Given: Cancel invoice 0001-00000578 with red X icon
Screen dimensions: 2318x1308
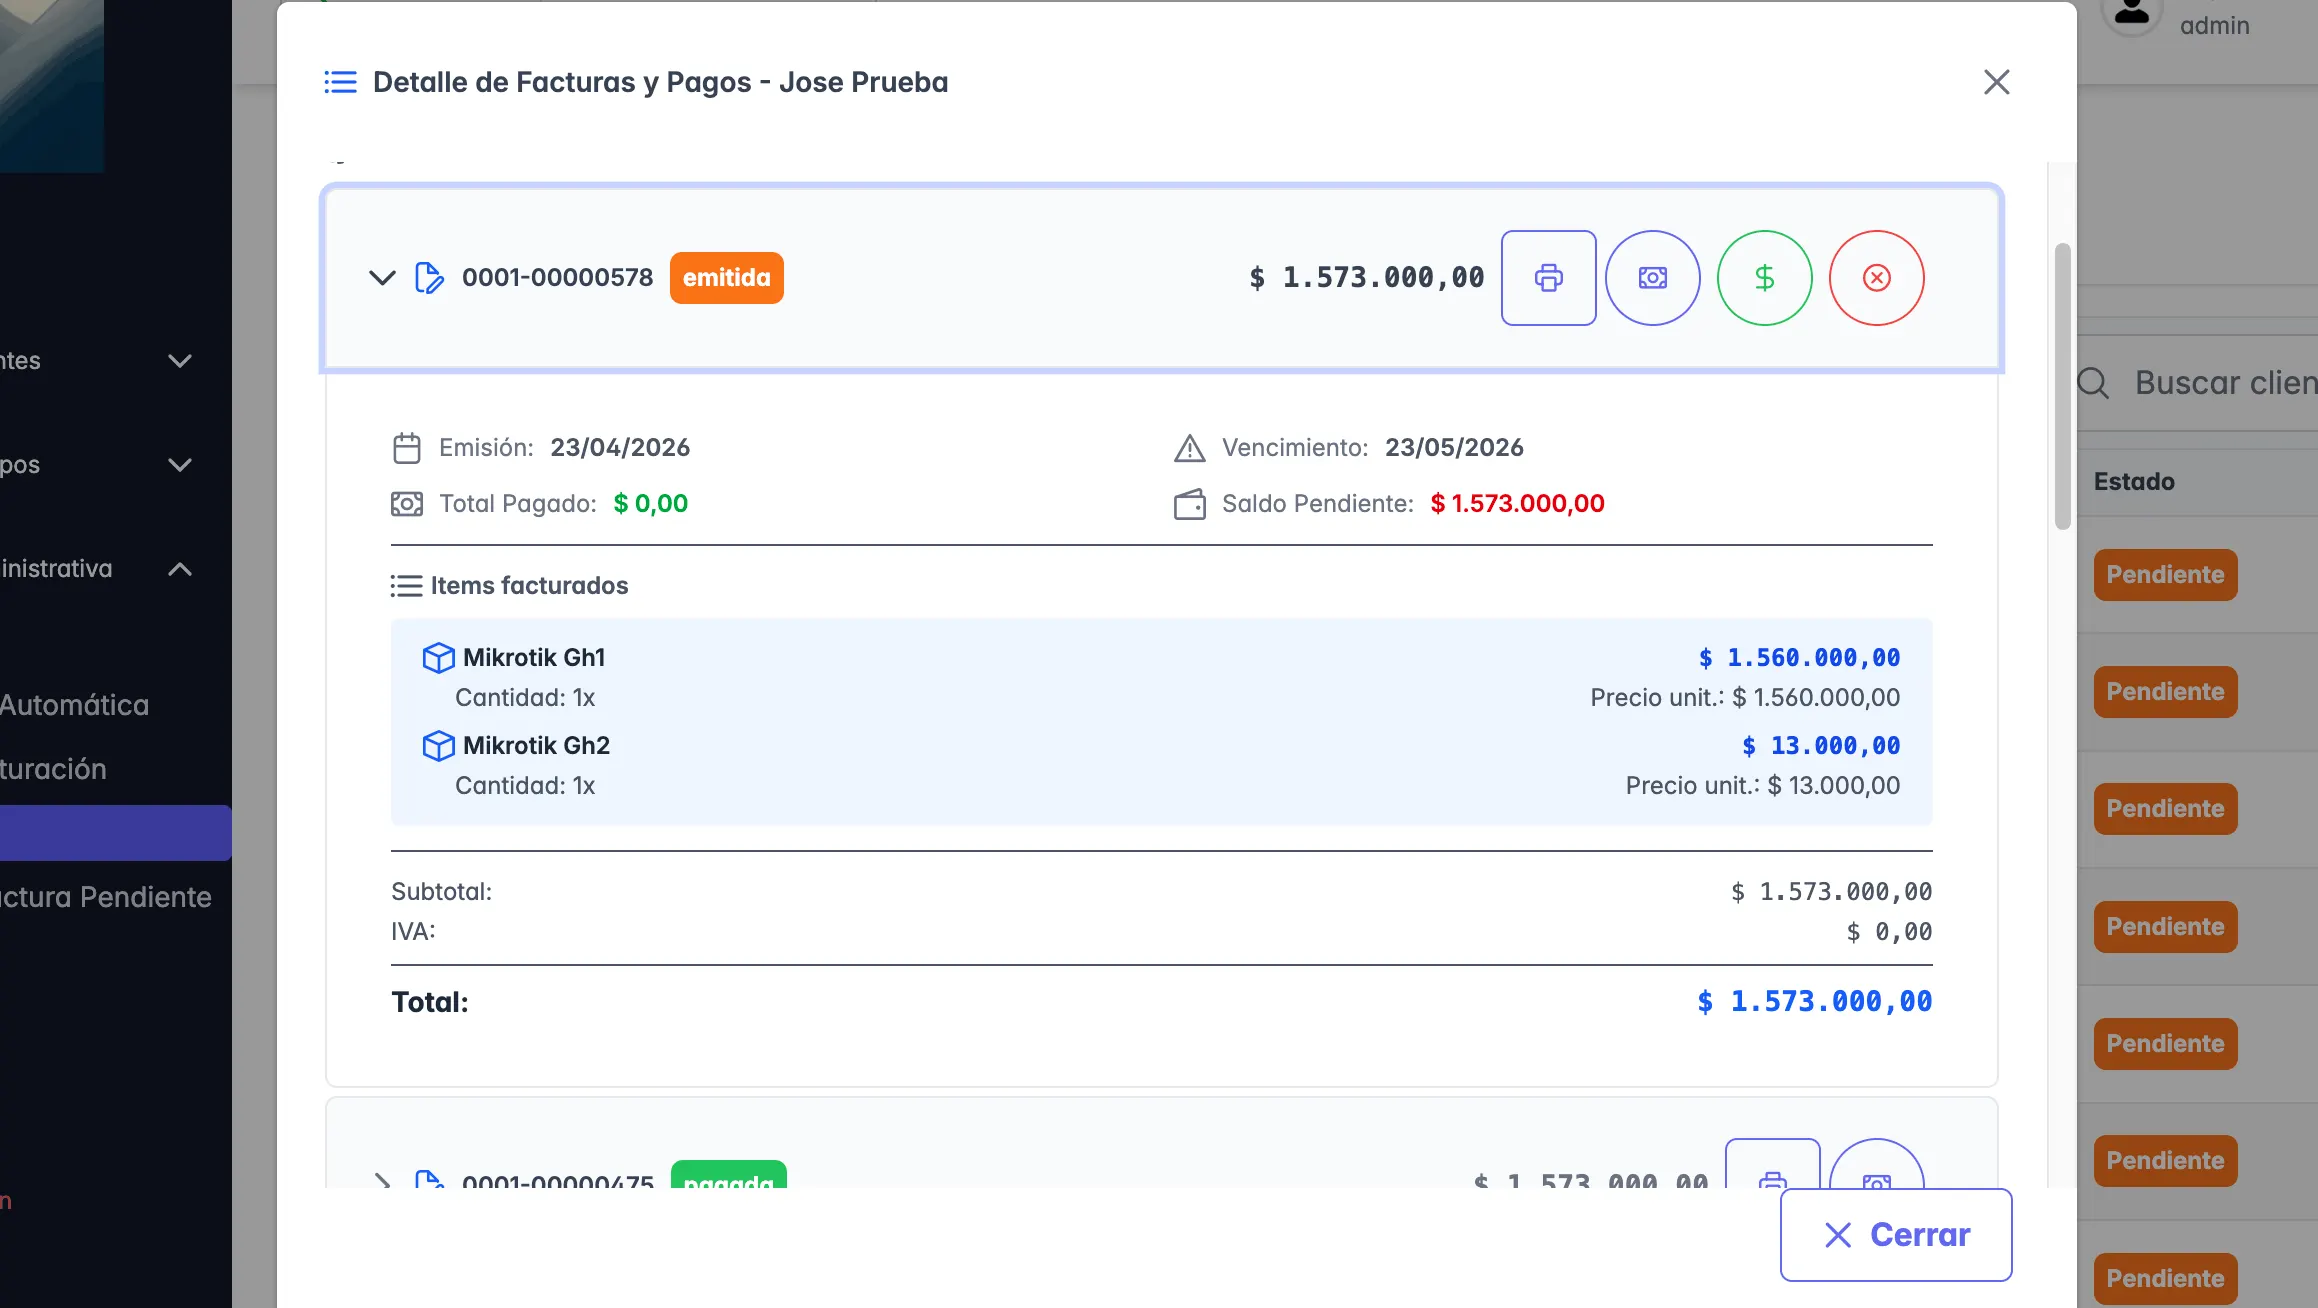Looking at the screenshot, I should (x=1876, y=278).
